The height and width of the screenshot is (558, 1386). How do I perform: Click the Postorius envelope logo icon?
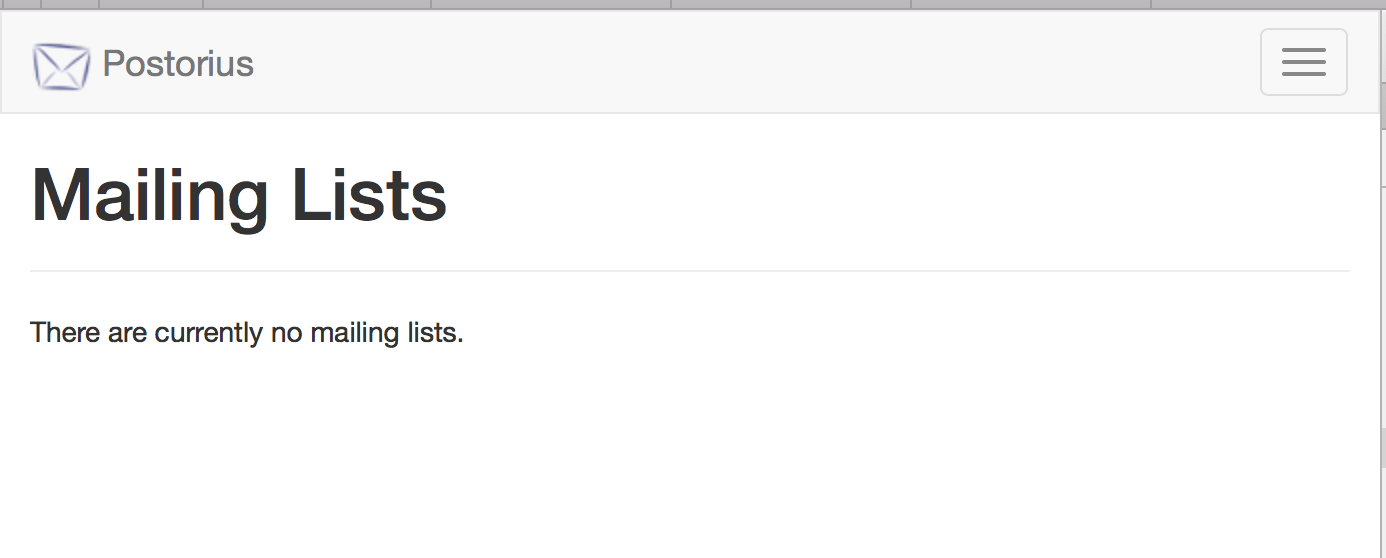[x=61, y=66]
